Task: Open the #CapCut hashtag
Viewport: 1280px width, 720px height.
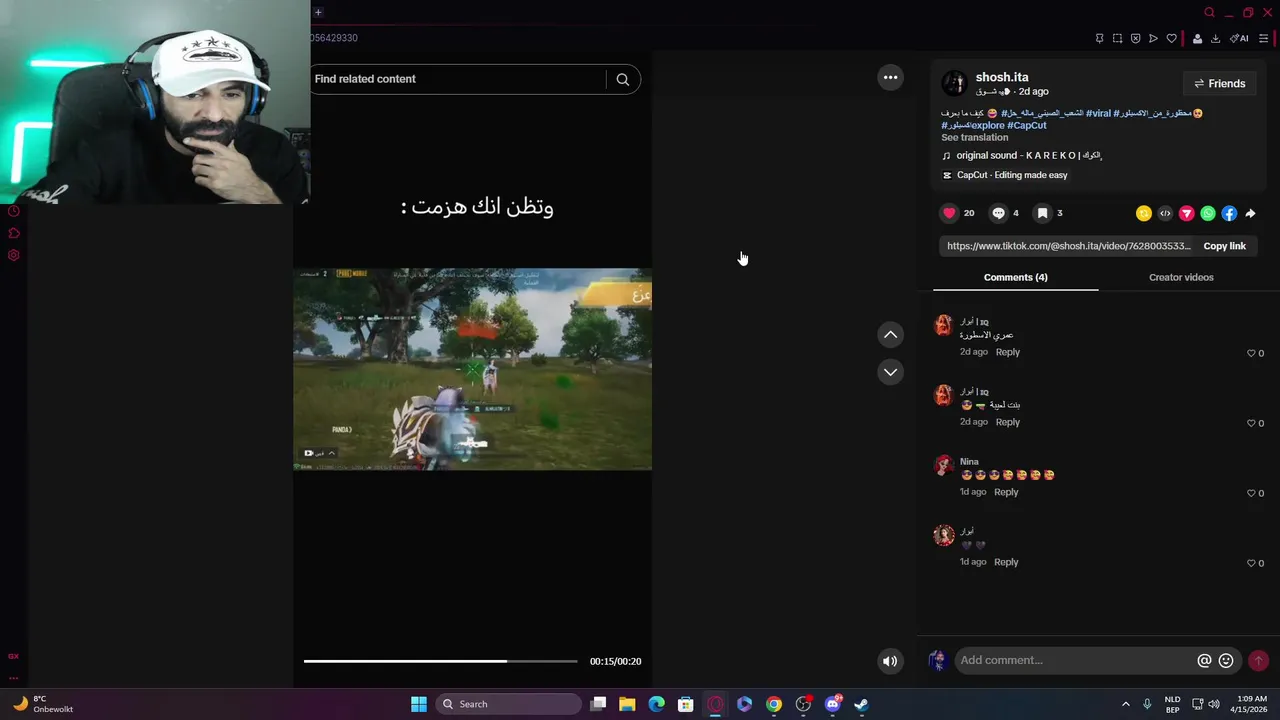Action: (1027, 125)
